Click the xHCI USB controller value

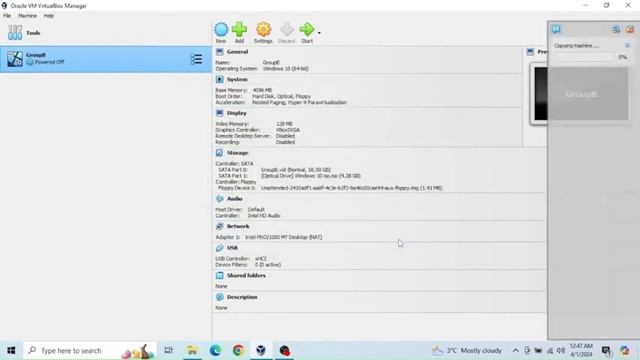(x=260, y=259)
